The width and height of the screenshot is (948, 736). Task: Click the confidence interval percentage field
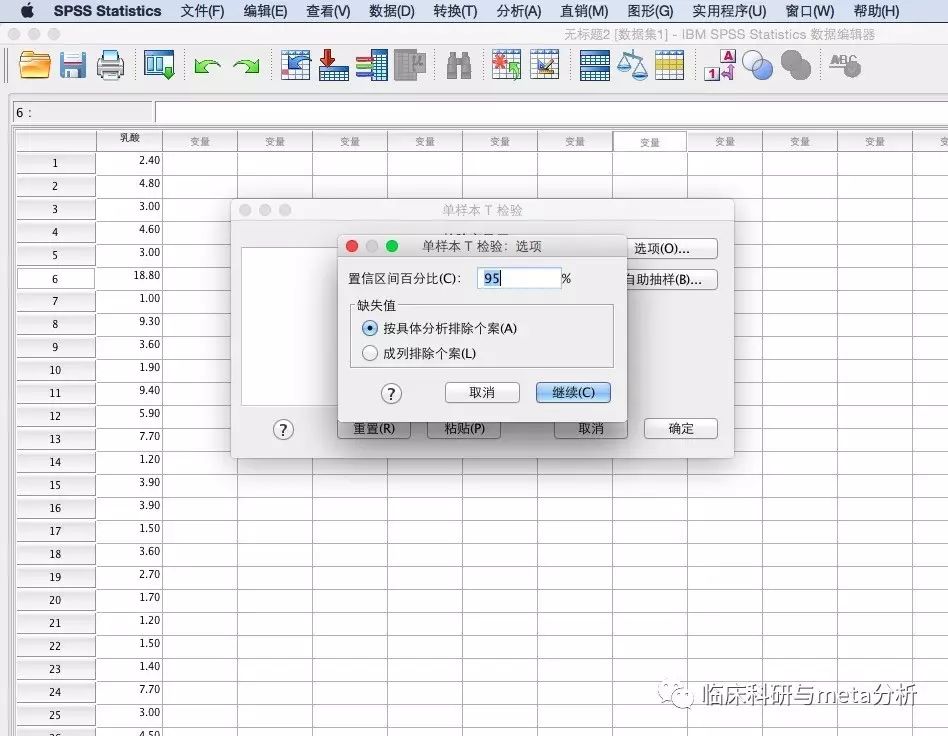(x=519, y=278)
